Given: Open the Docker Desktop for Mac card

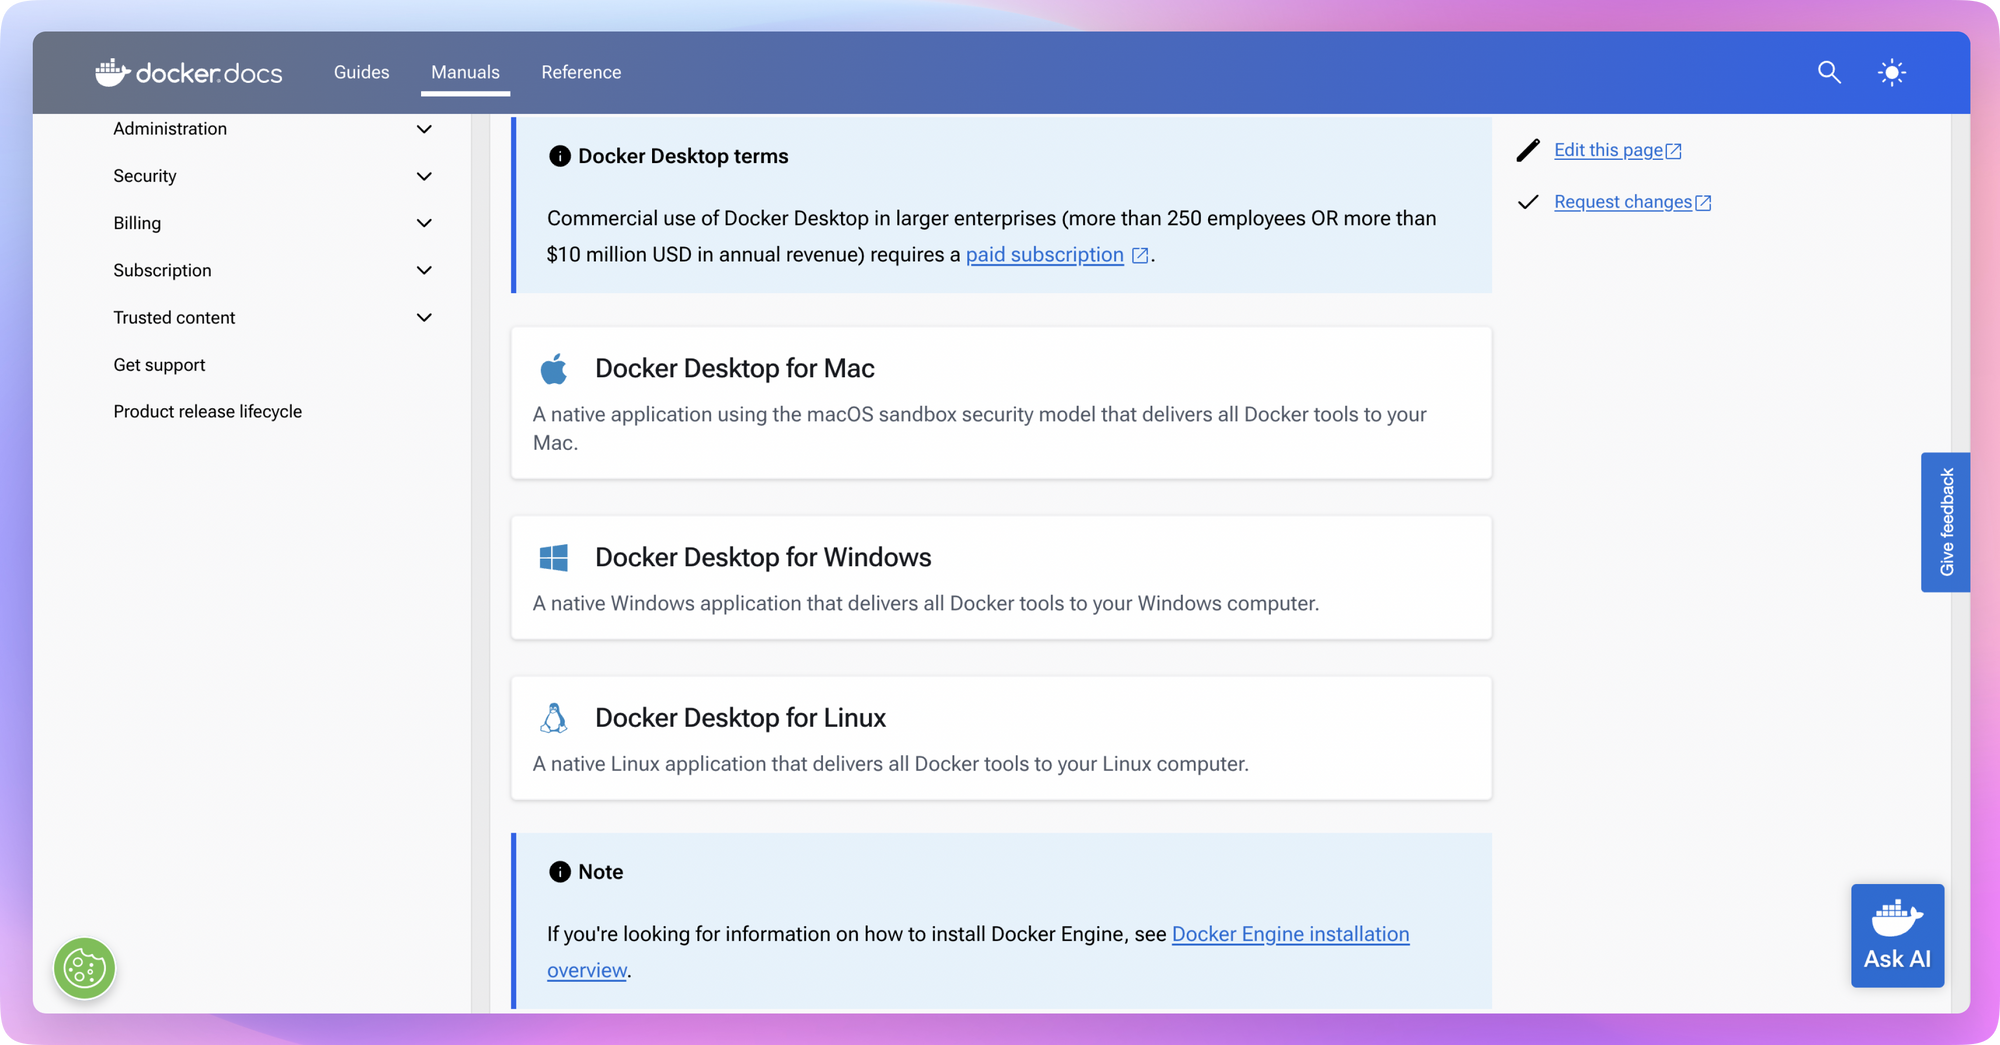Looking at the screenshot, I should point(1001,403).
